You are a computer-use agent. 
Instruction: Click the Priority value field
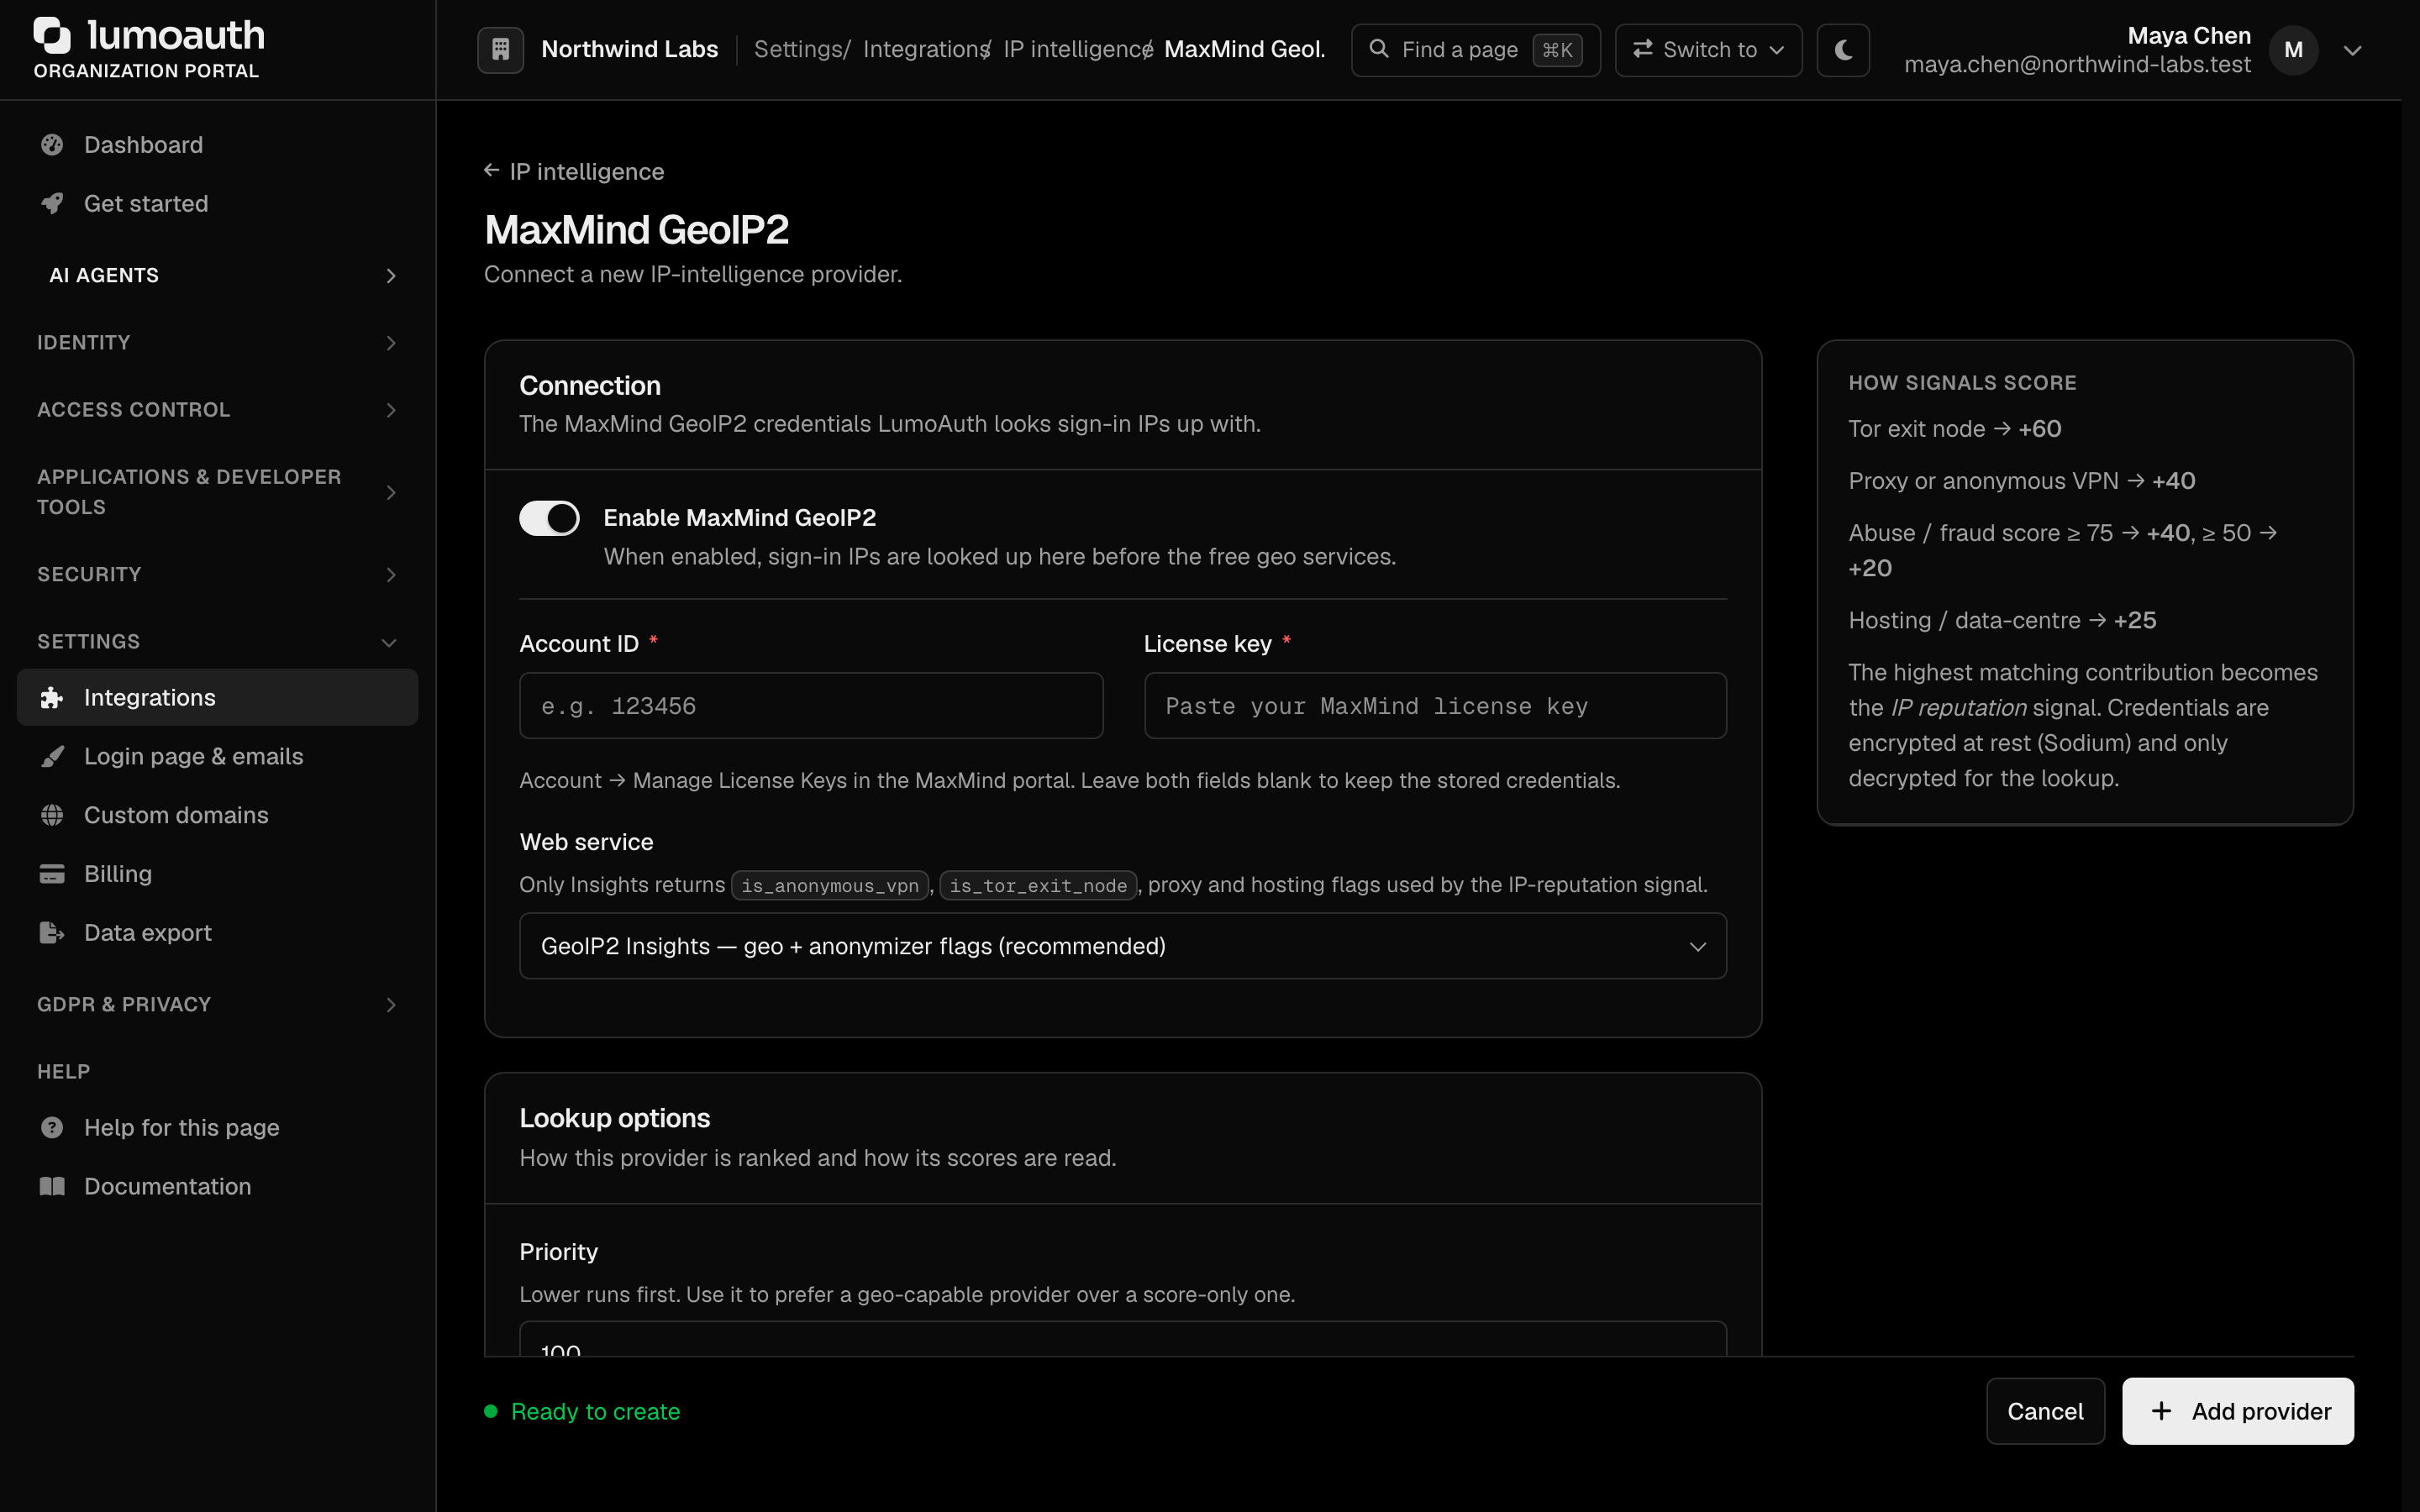click(x=1122, y=1340)
